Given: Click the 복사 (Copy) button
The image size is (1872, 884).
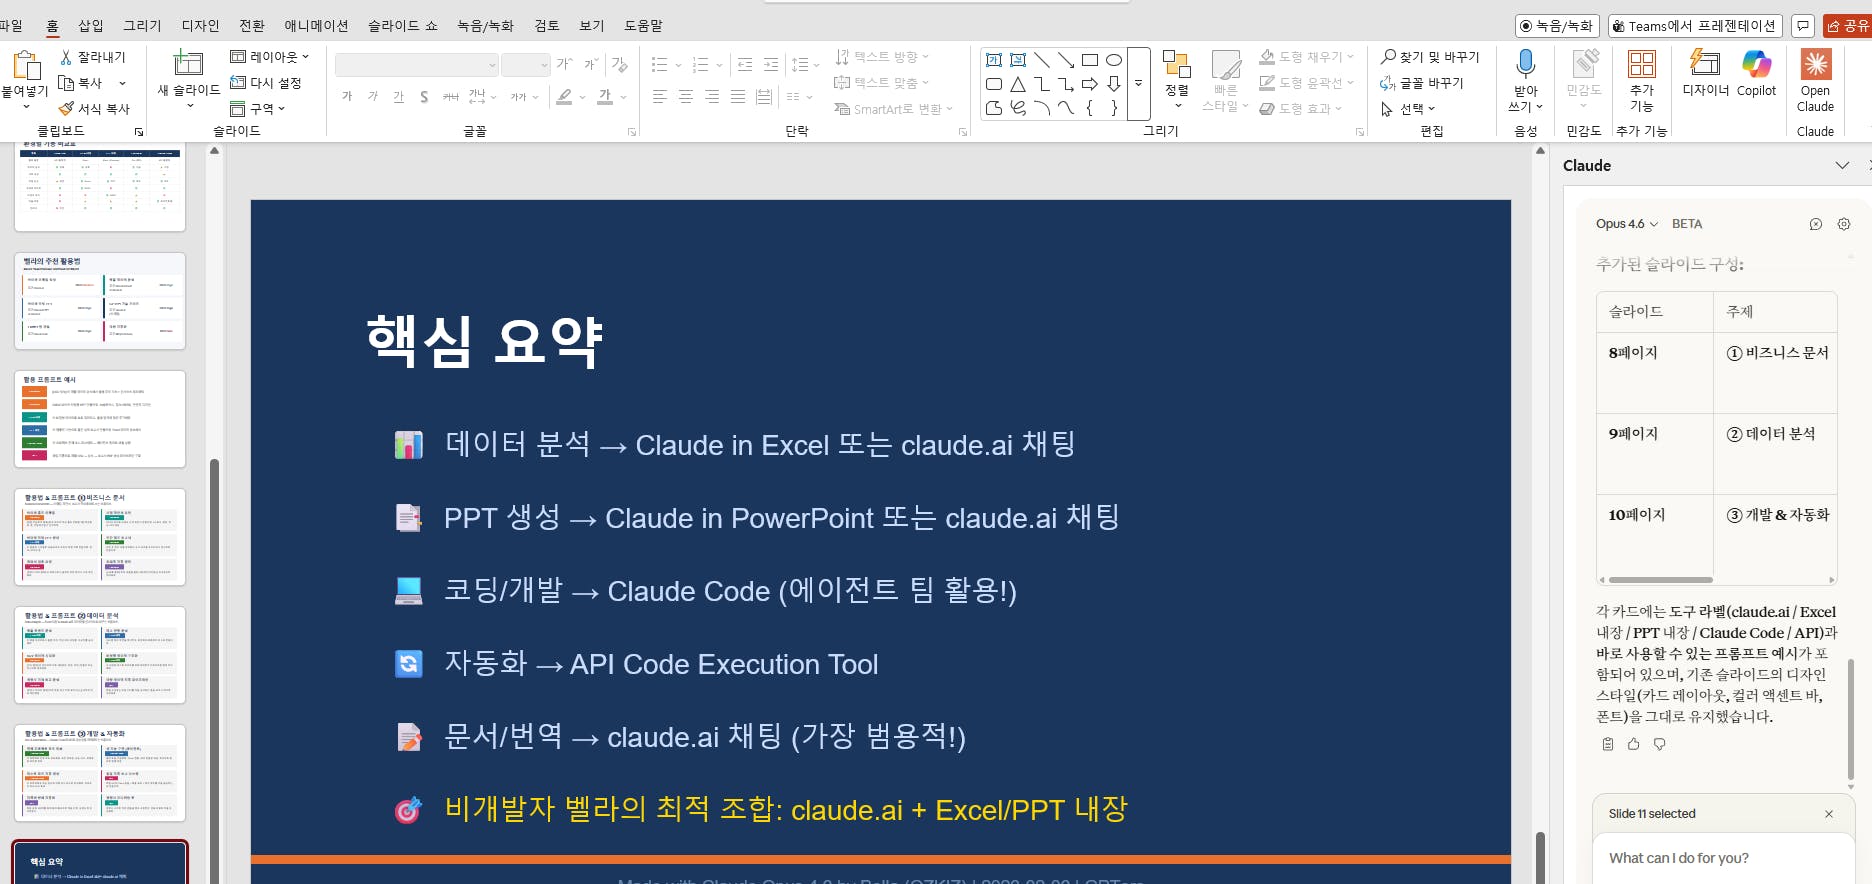Looking at the screenshot, I should click(x=80, y=83).
